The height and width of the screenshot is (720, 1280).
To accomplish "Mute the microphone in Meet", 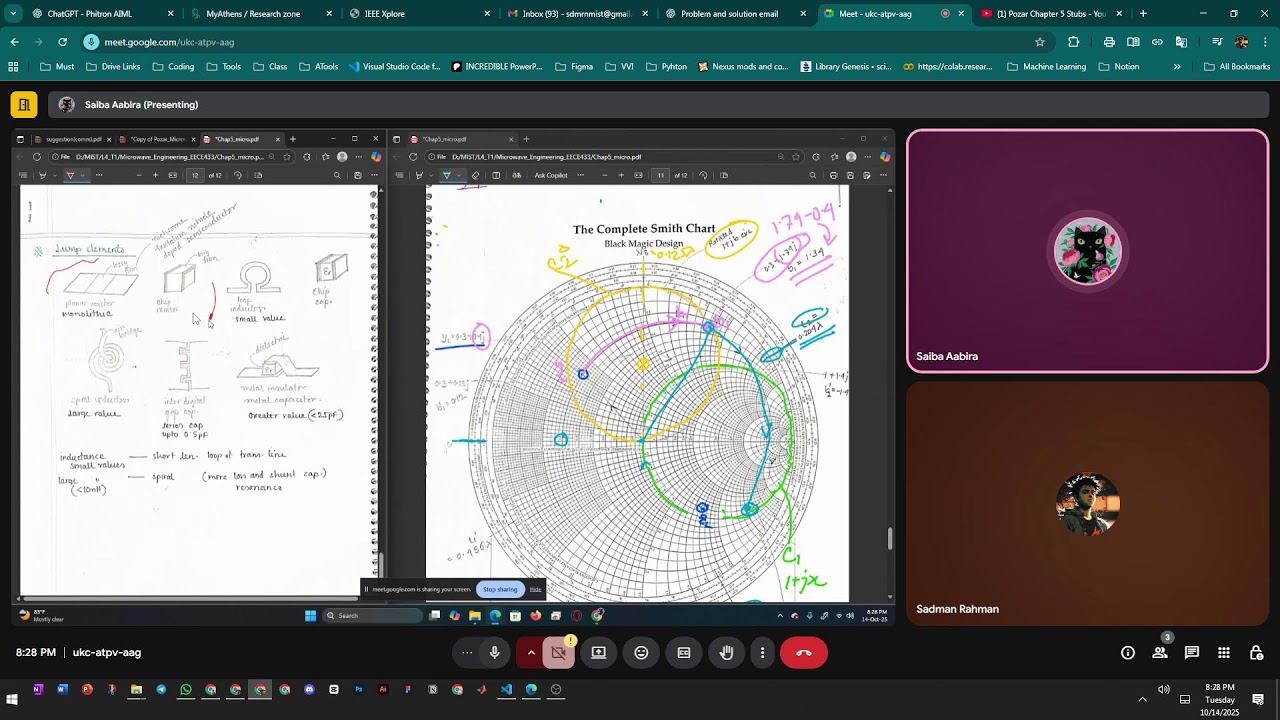I will tap(494, 653).
